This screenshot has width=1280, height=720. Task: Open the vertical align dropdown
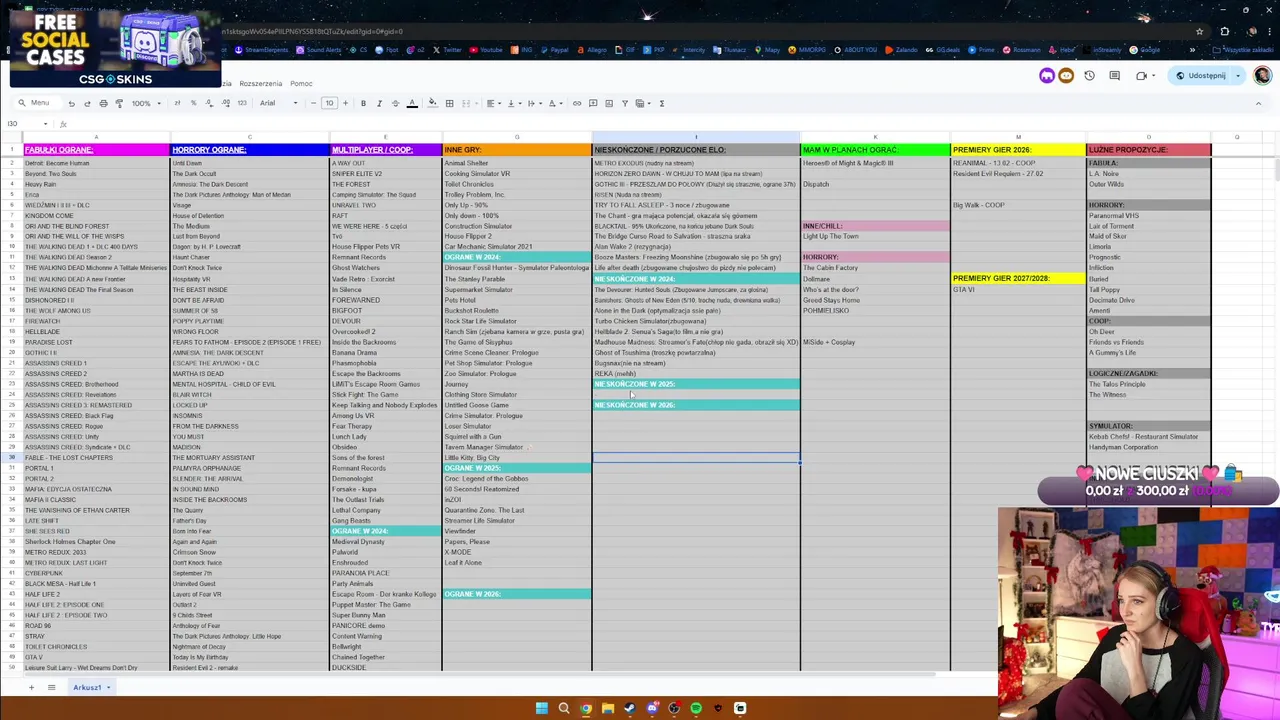click(x=513, y=103)
